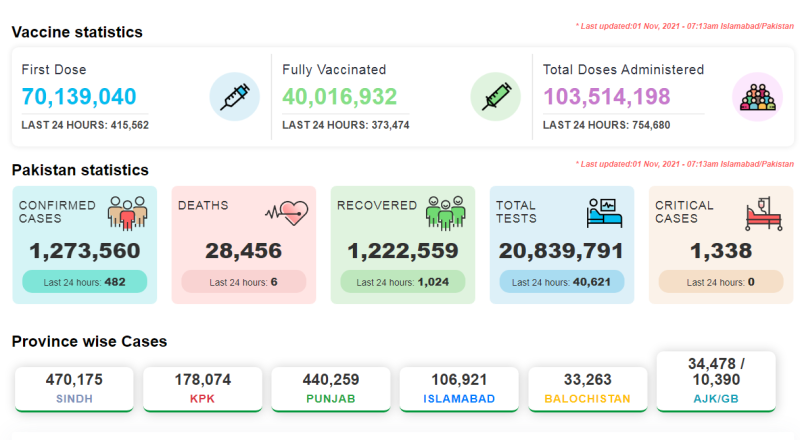Click the First Dose syringe icon
The width and height of the screenshot is (800, 440).
click(x=234, y=97)
